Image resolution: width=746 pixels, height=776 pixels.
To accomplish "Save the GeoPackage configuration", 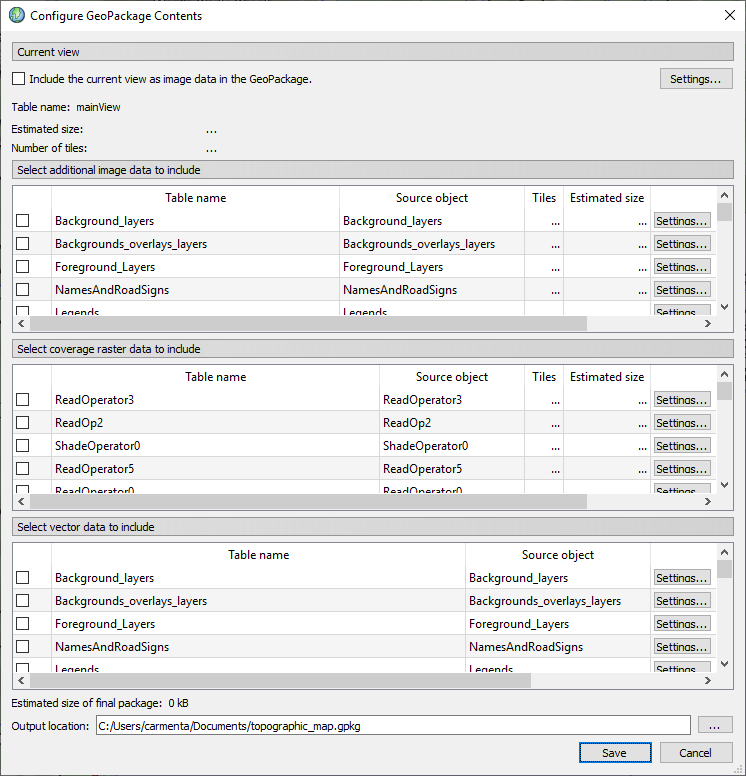I will pos(615,753).
